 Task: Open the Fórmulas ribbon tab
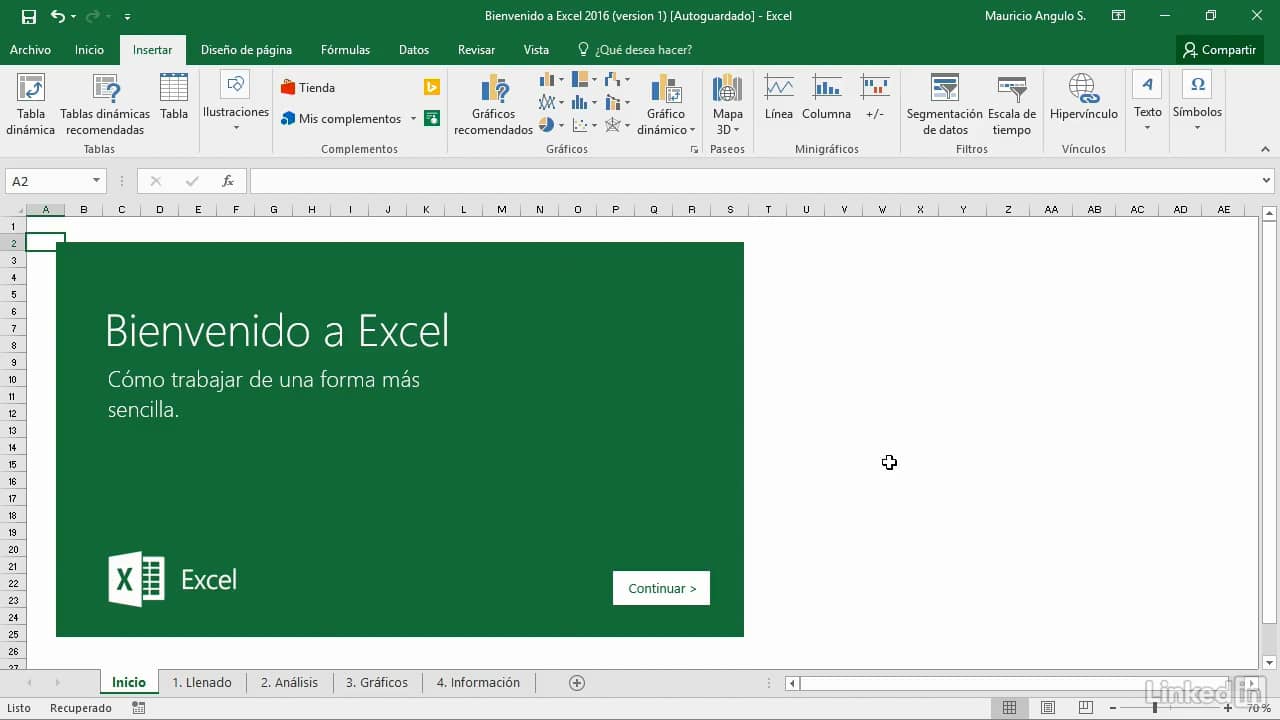tap(345, 50)
